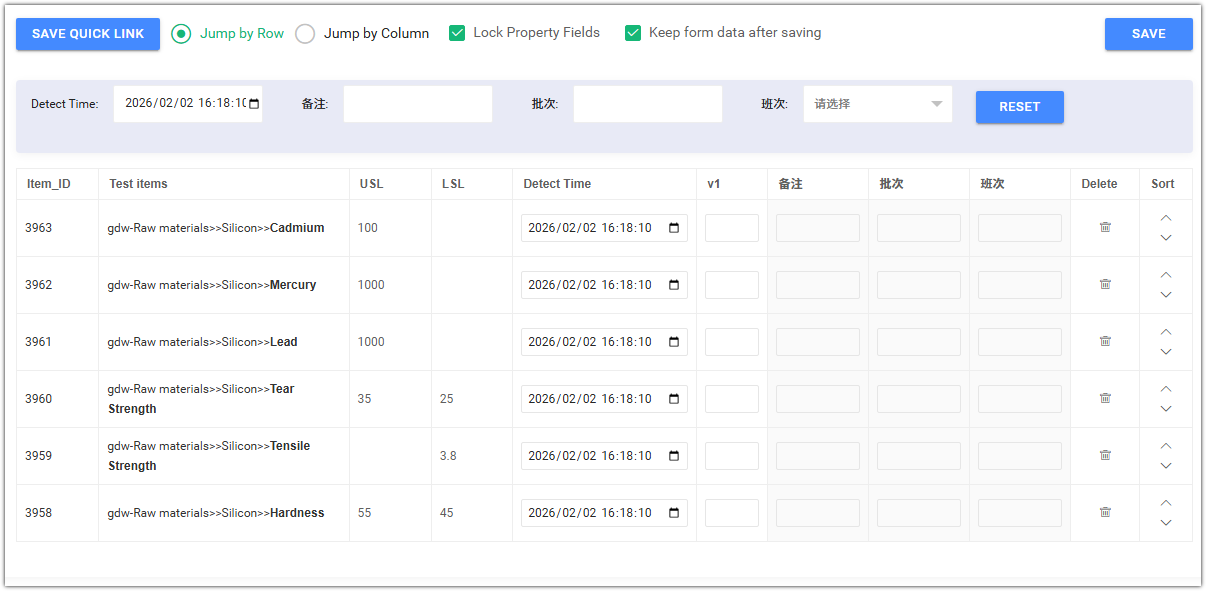Select the Jump by Row radio button

click(181, 32)
